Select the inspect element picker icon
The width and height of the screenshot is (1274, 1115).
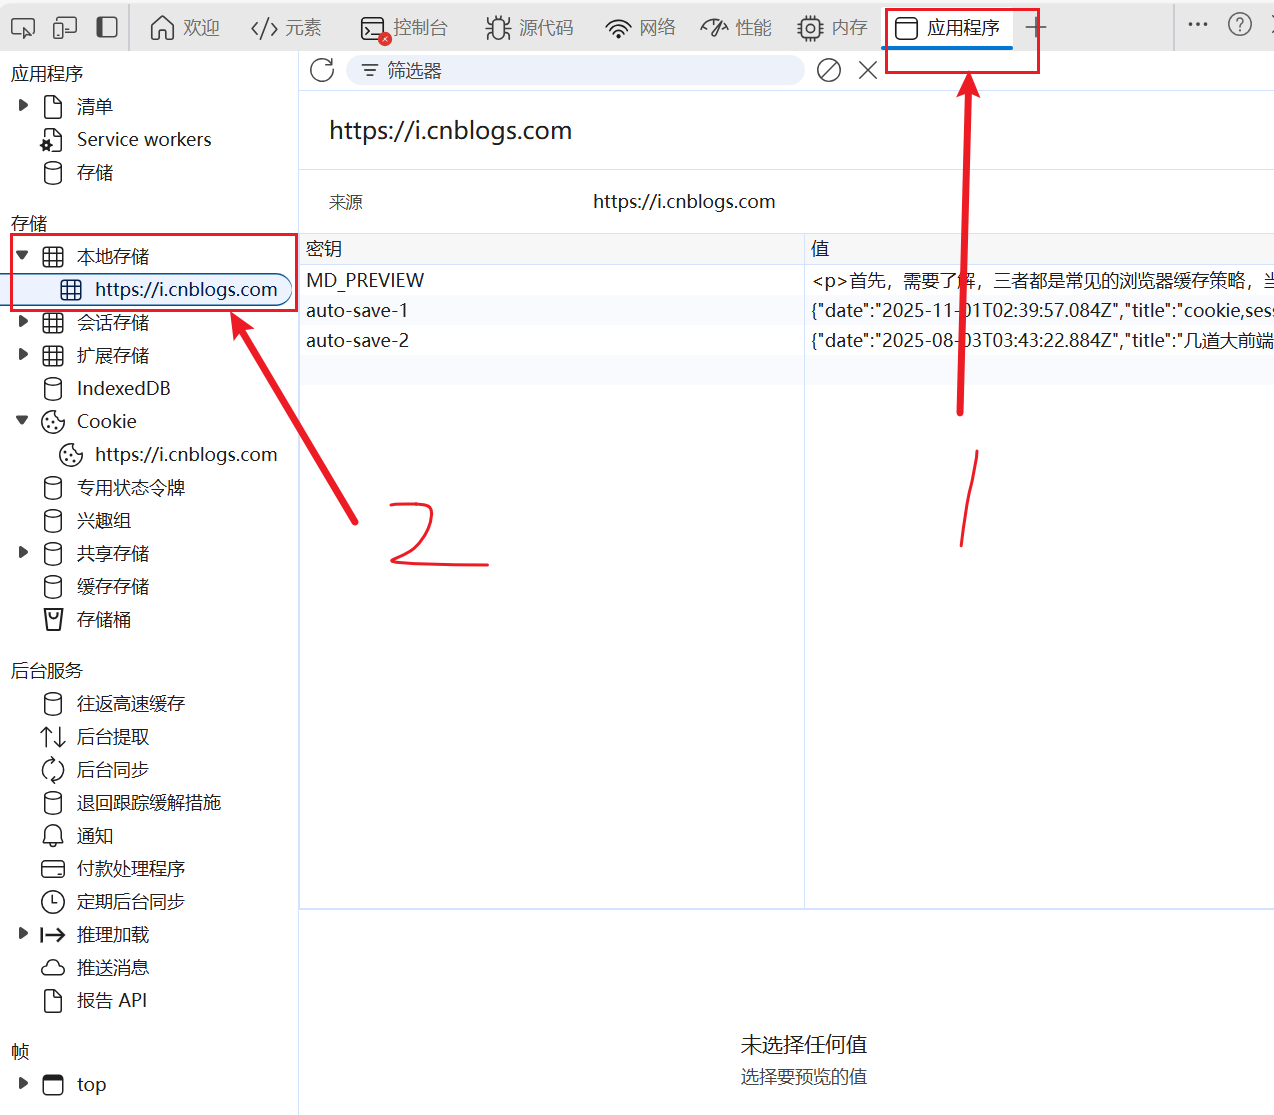[x=22, y=27]
